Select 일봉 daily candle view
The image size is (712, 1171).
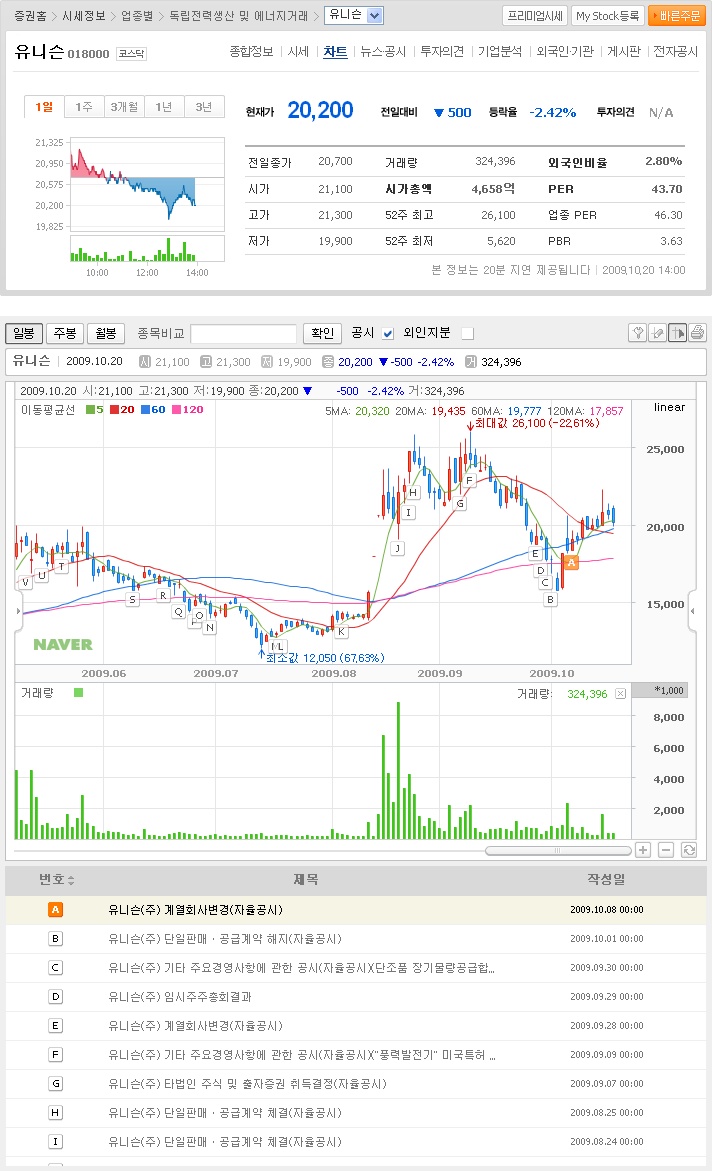click(24, 333)
